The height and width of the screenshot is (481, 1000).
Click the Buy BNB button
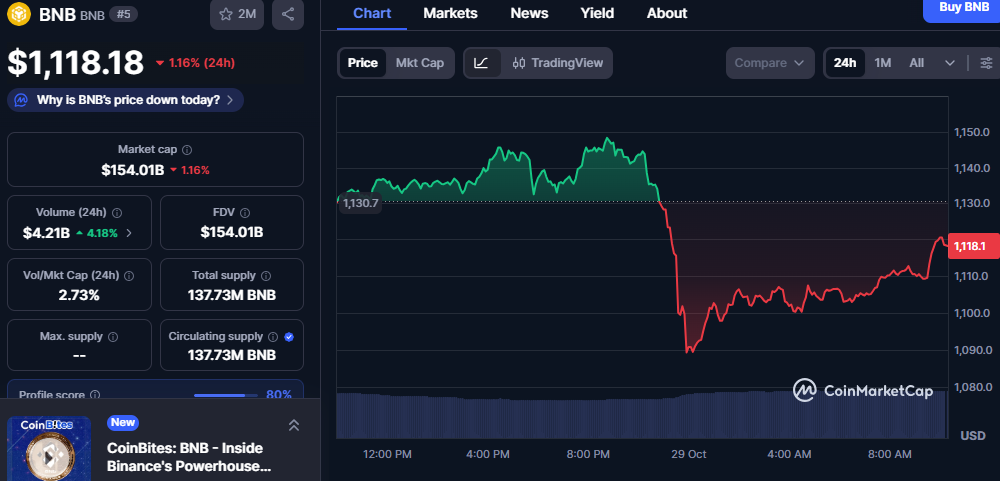coord(963,8)
